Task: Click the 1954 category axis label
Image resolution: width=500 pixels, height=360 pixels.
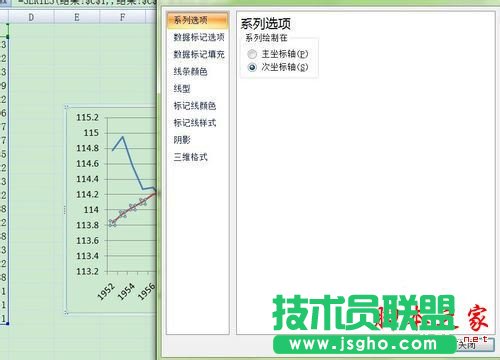Action: point(127,291)
